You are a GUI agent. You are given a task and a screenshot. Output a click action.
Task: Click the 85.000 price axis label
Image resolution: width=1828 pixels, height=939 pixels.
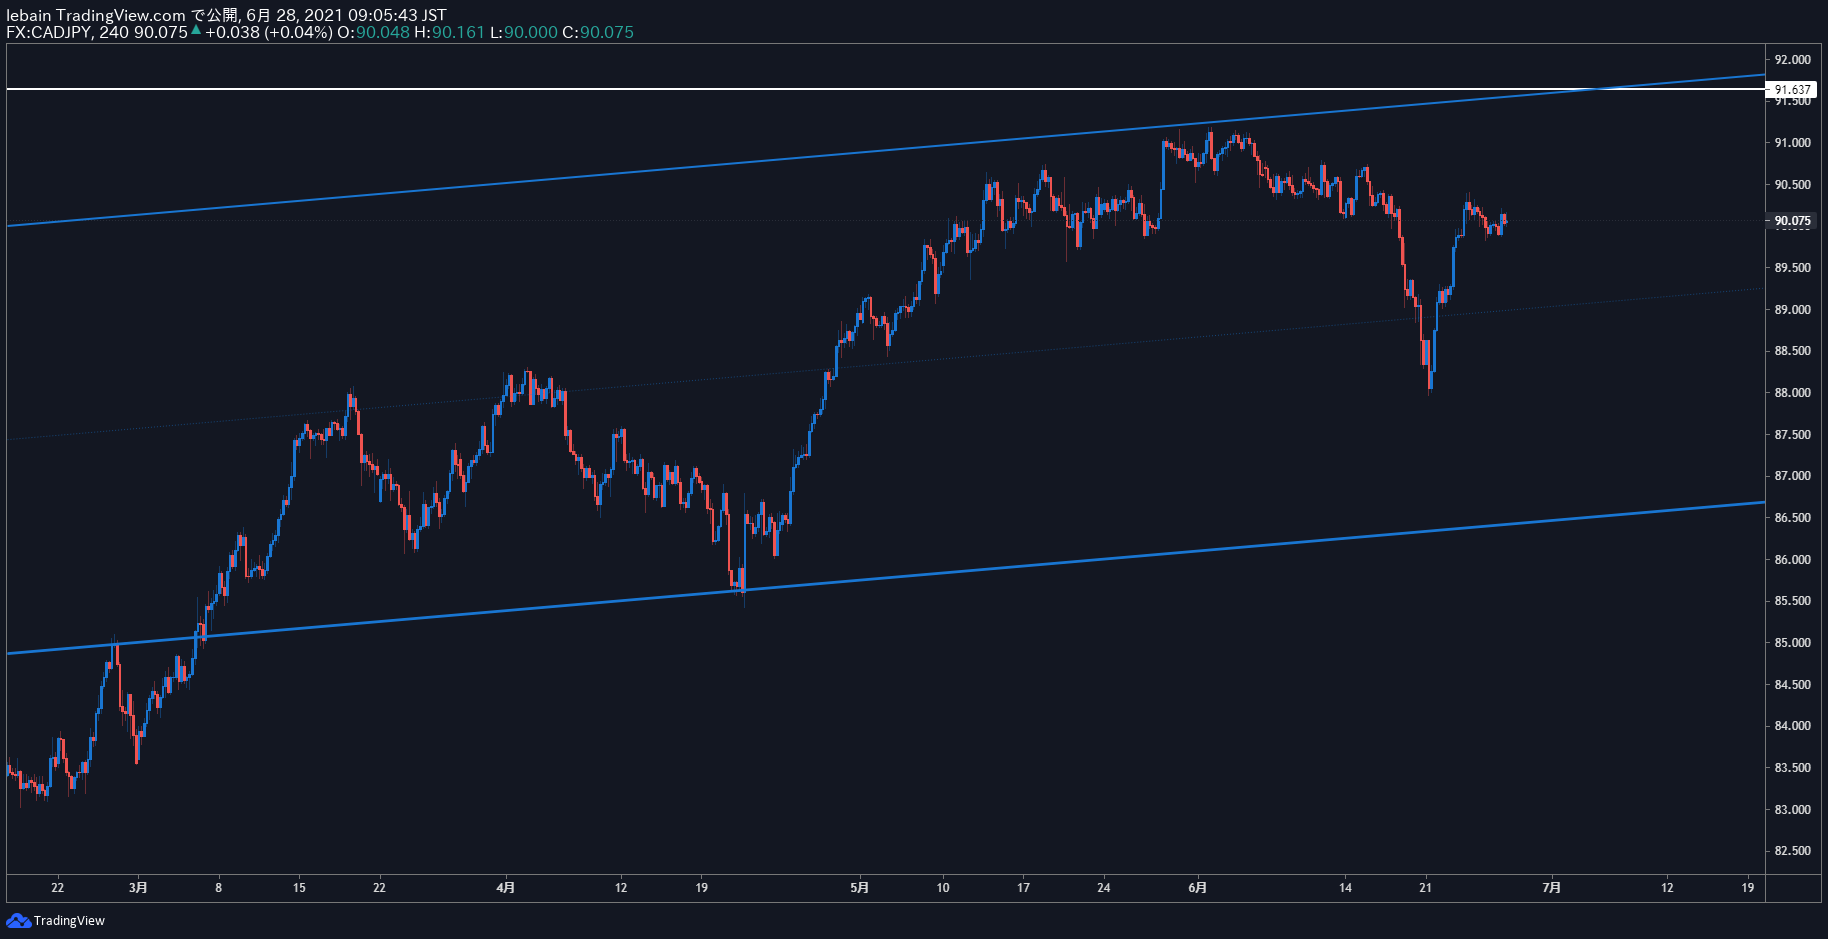pyautogui.click(x=1792, y=643)
